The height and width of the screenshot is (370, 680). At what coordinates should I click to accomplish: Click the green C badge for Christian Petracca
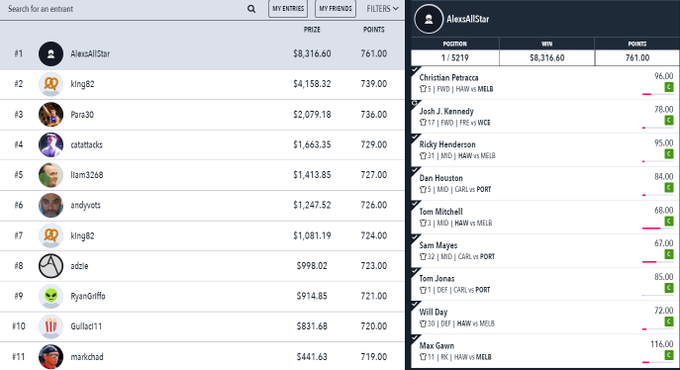tap(669, 87)
